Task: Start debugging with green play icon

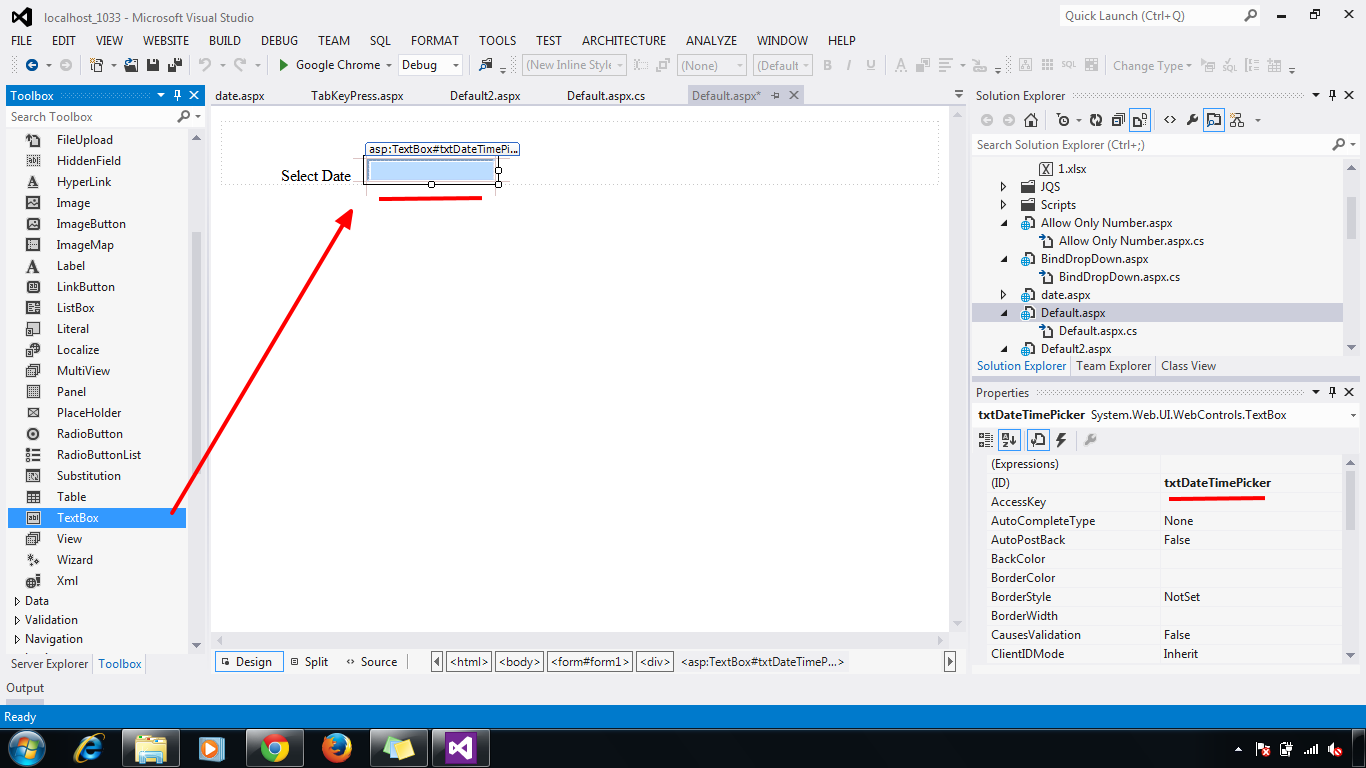Action: click(284, 65)
